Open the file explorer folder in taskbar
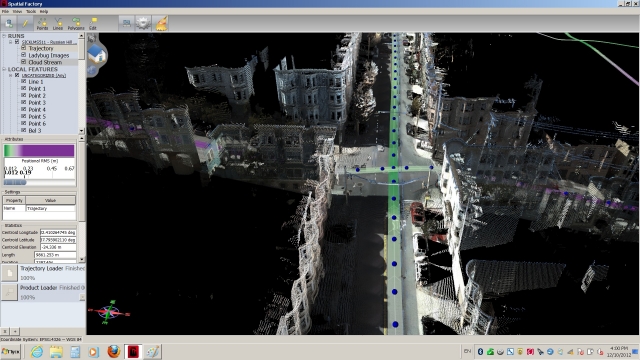Screen dimensions: 640x360 (x=56, y=351)
